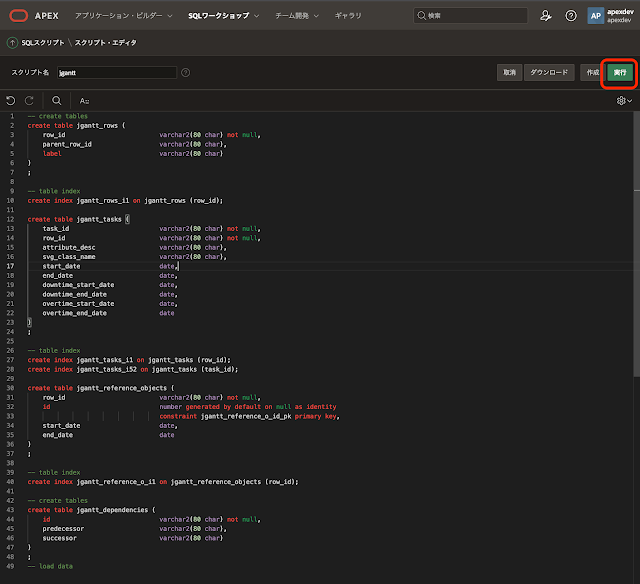Expand the アプリケーション・ビルダー chevron
640x584 pixels.
(170, 16)
